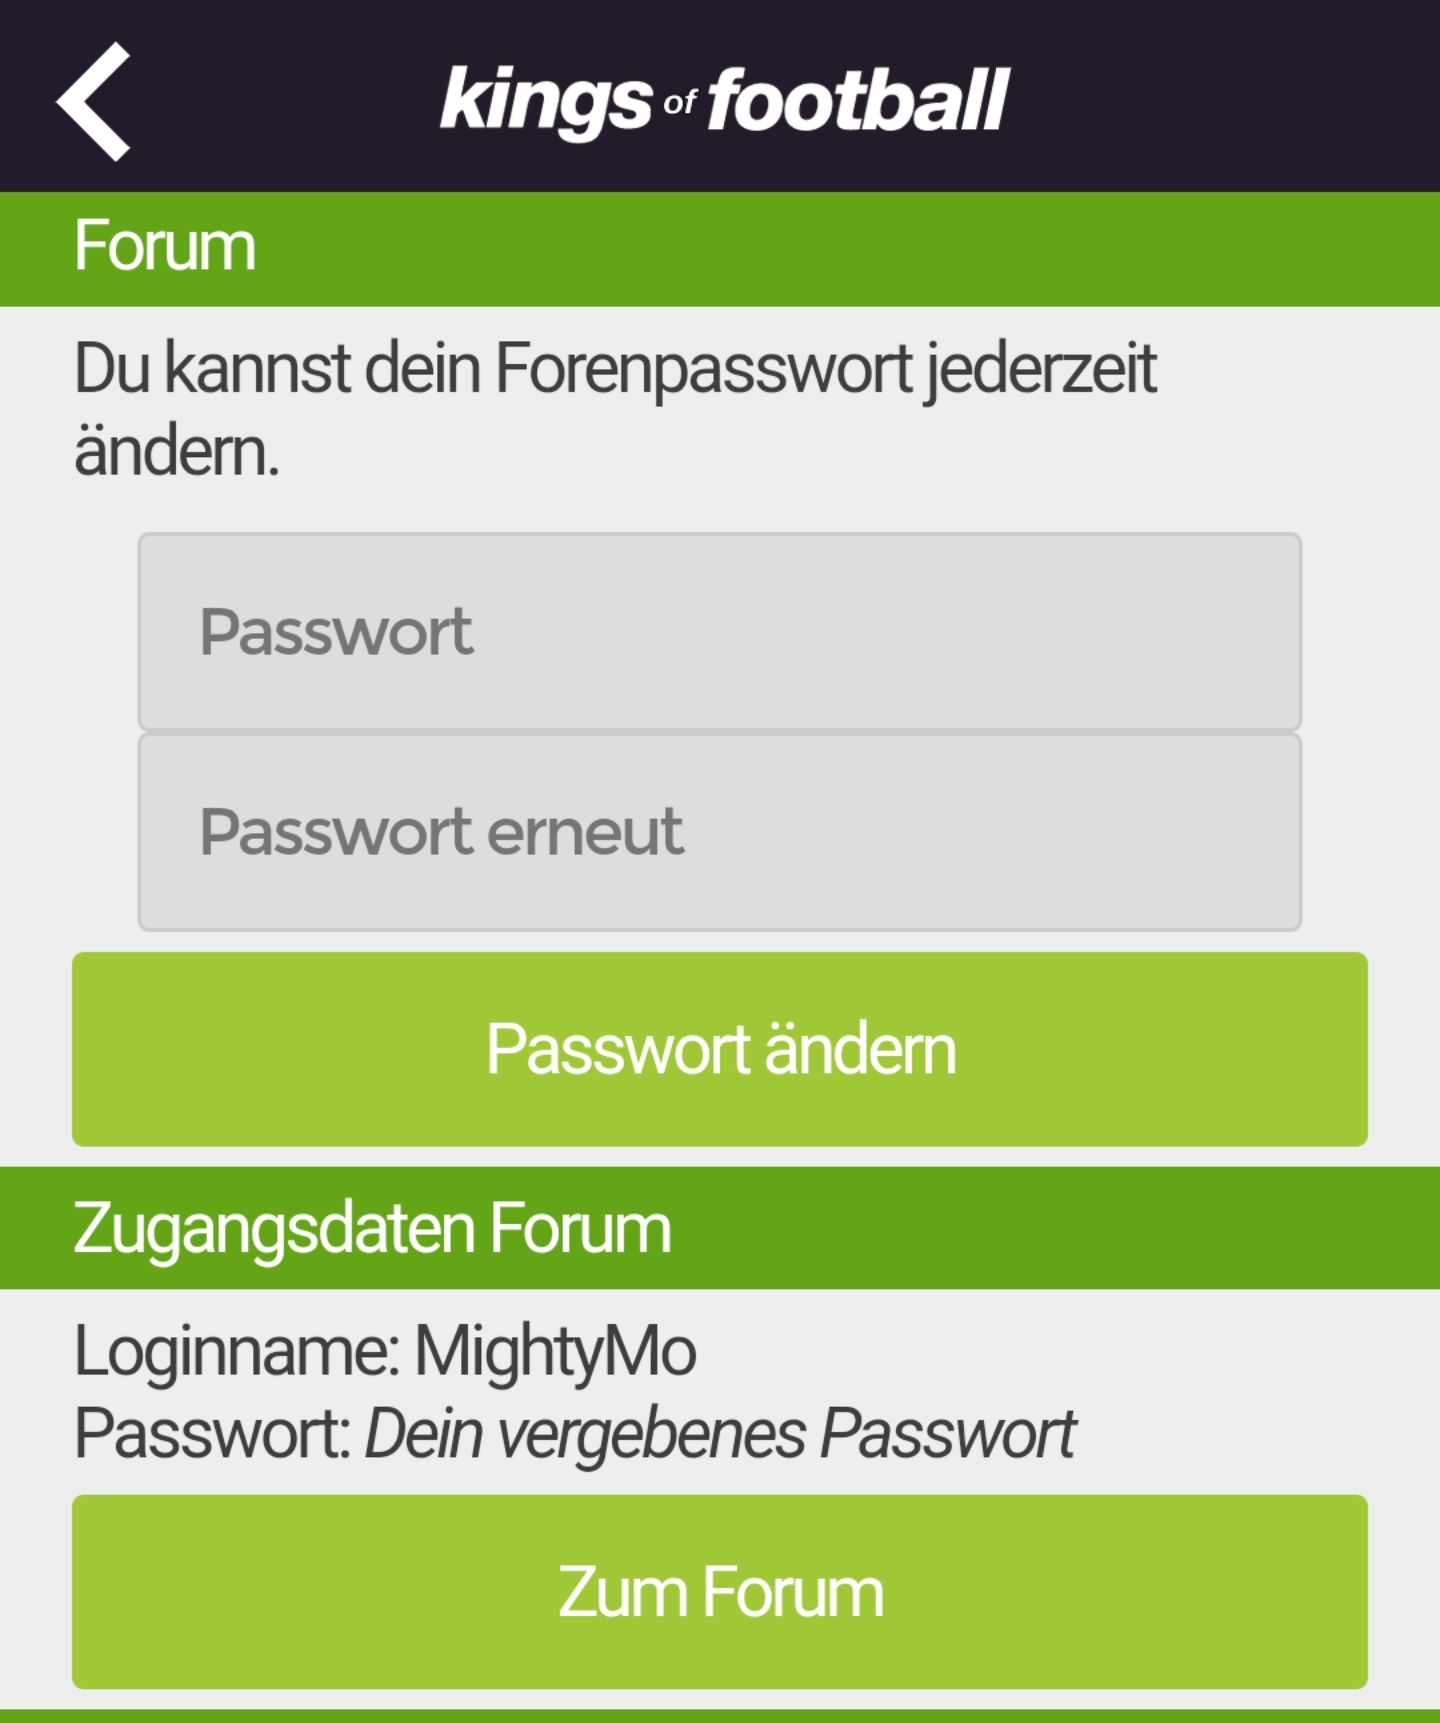Tap the Loginname: label
The width and height of the screenshot is (1440, 1723).
click(237, 1352)
